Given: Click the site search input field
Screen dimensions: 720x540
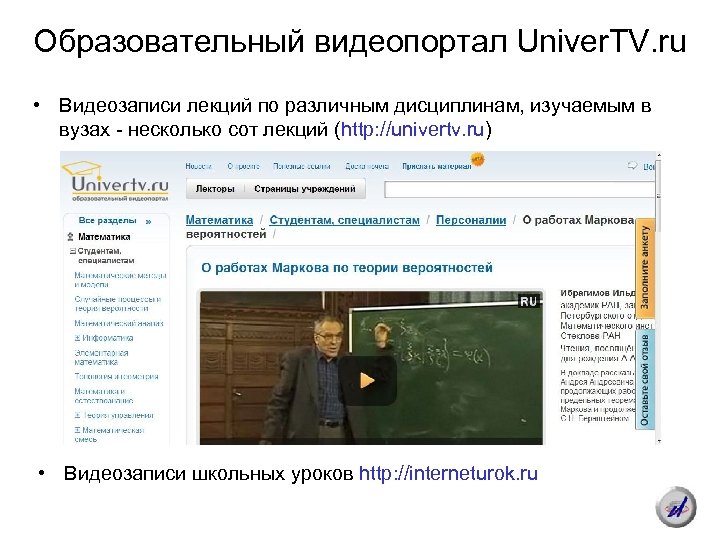Looking at the screenshot, I should 519,189.
